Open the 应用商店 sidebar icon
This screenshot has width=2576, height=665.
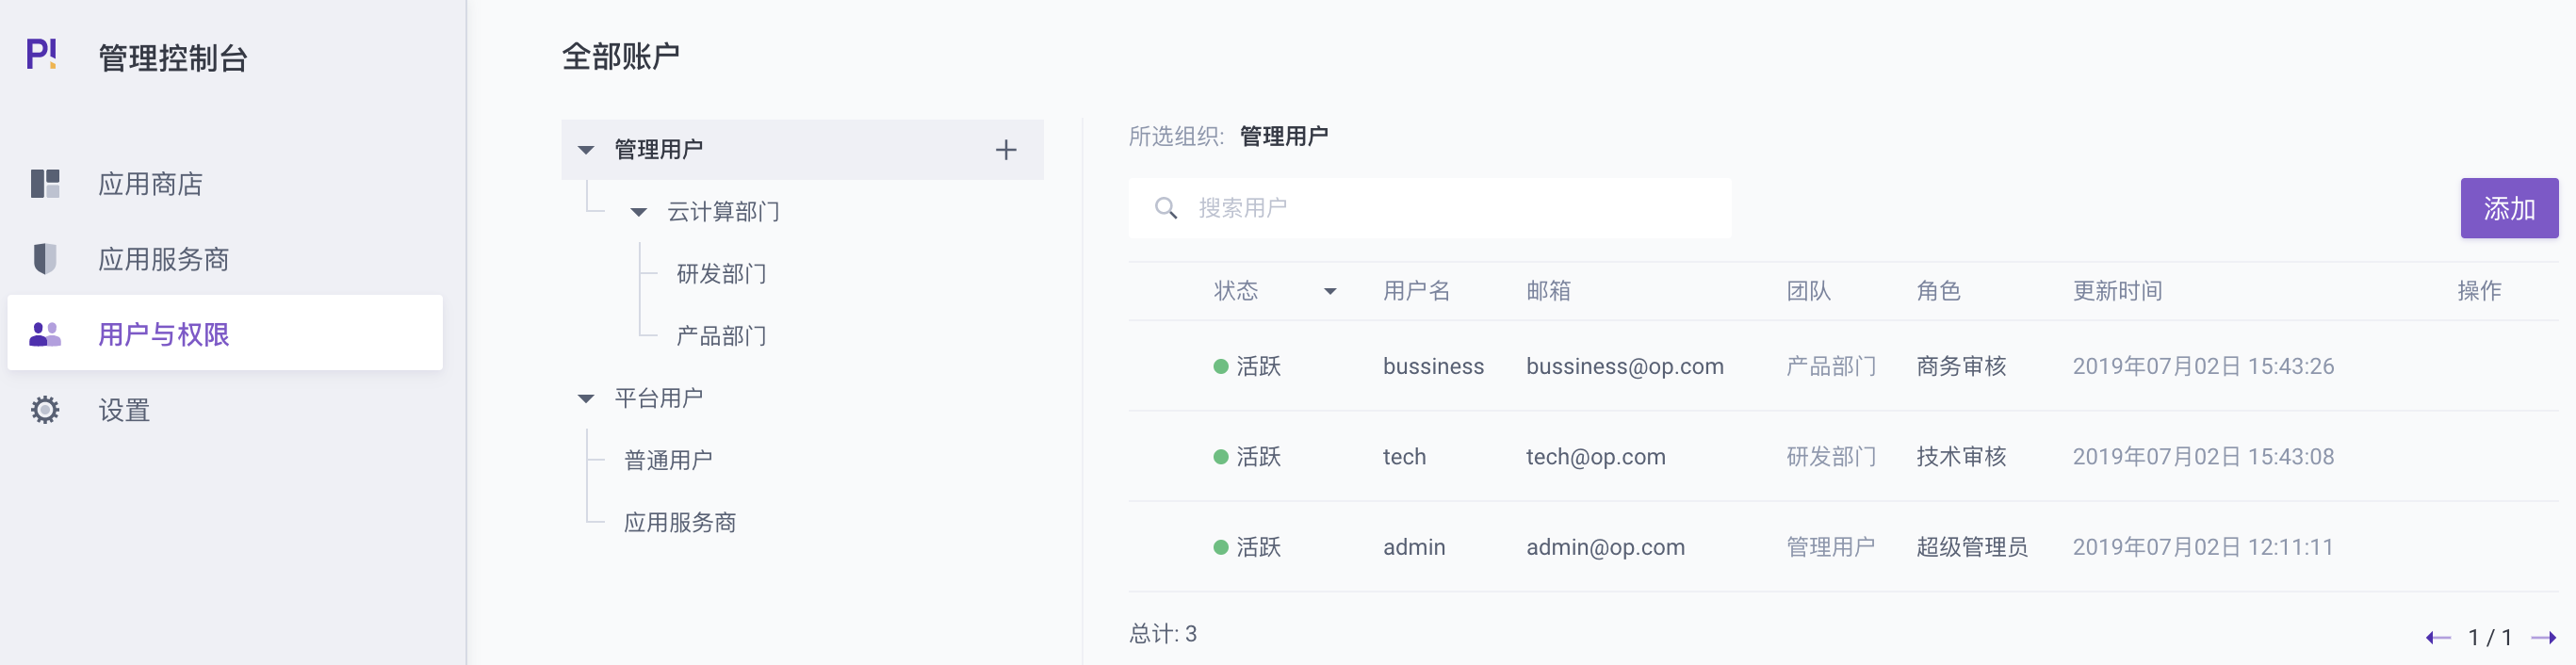[x=45, y=184]
